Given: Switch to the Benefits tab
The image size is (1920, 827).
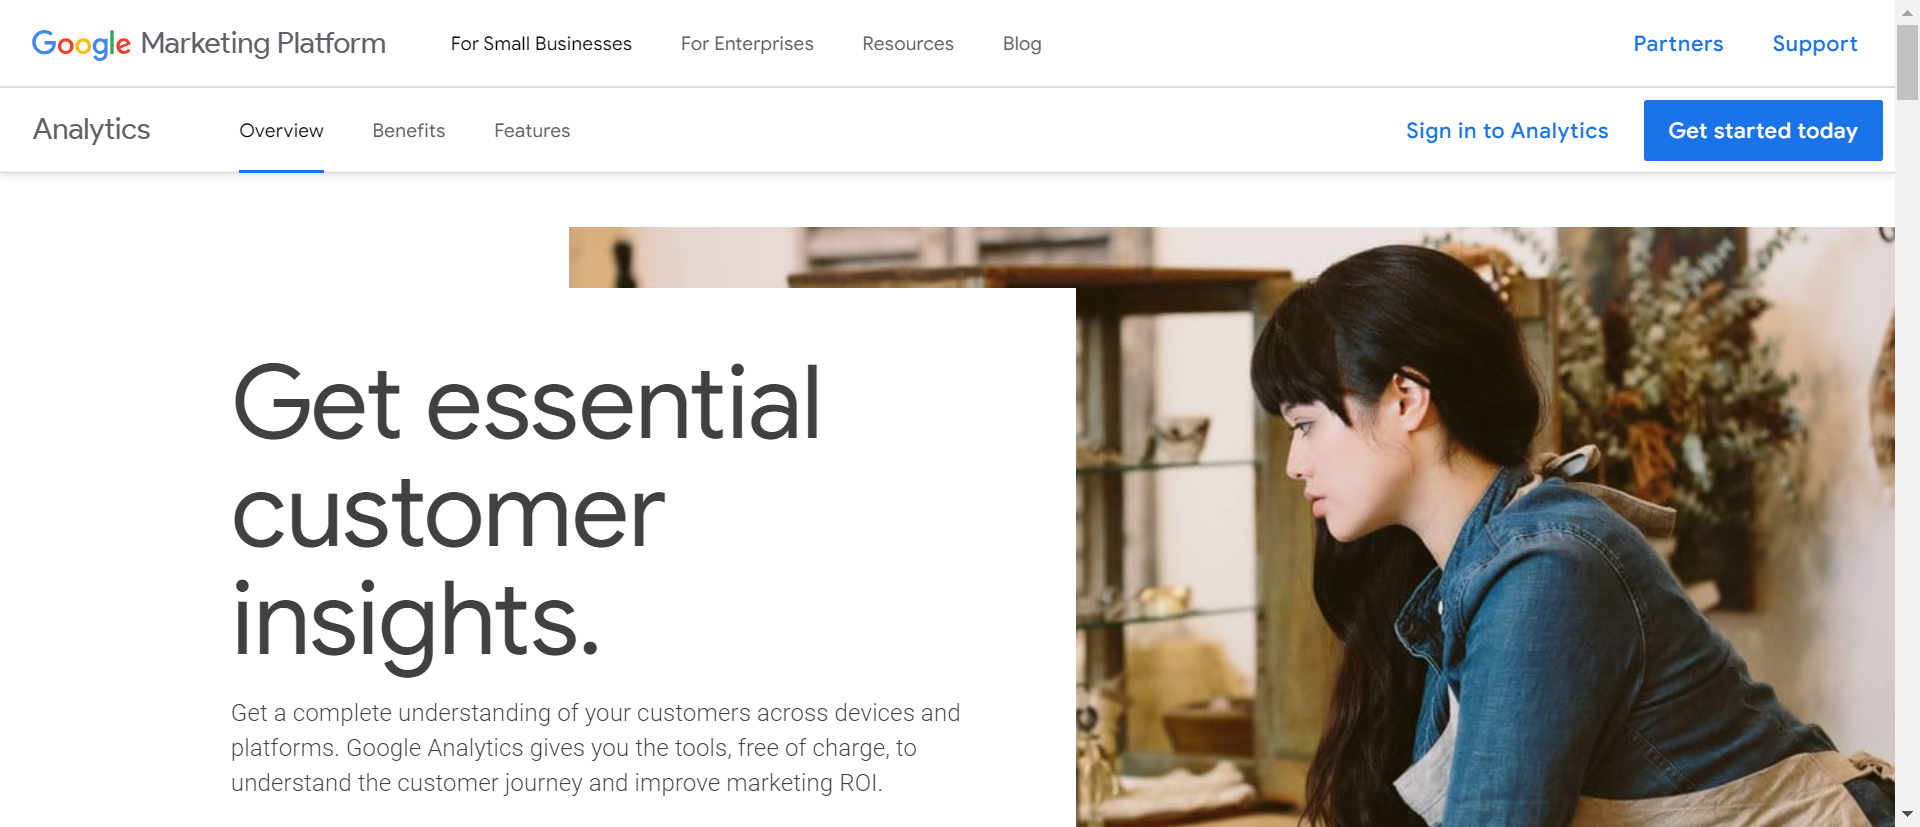Looking at the screenshot, I should [x=409, y=131].
